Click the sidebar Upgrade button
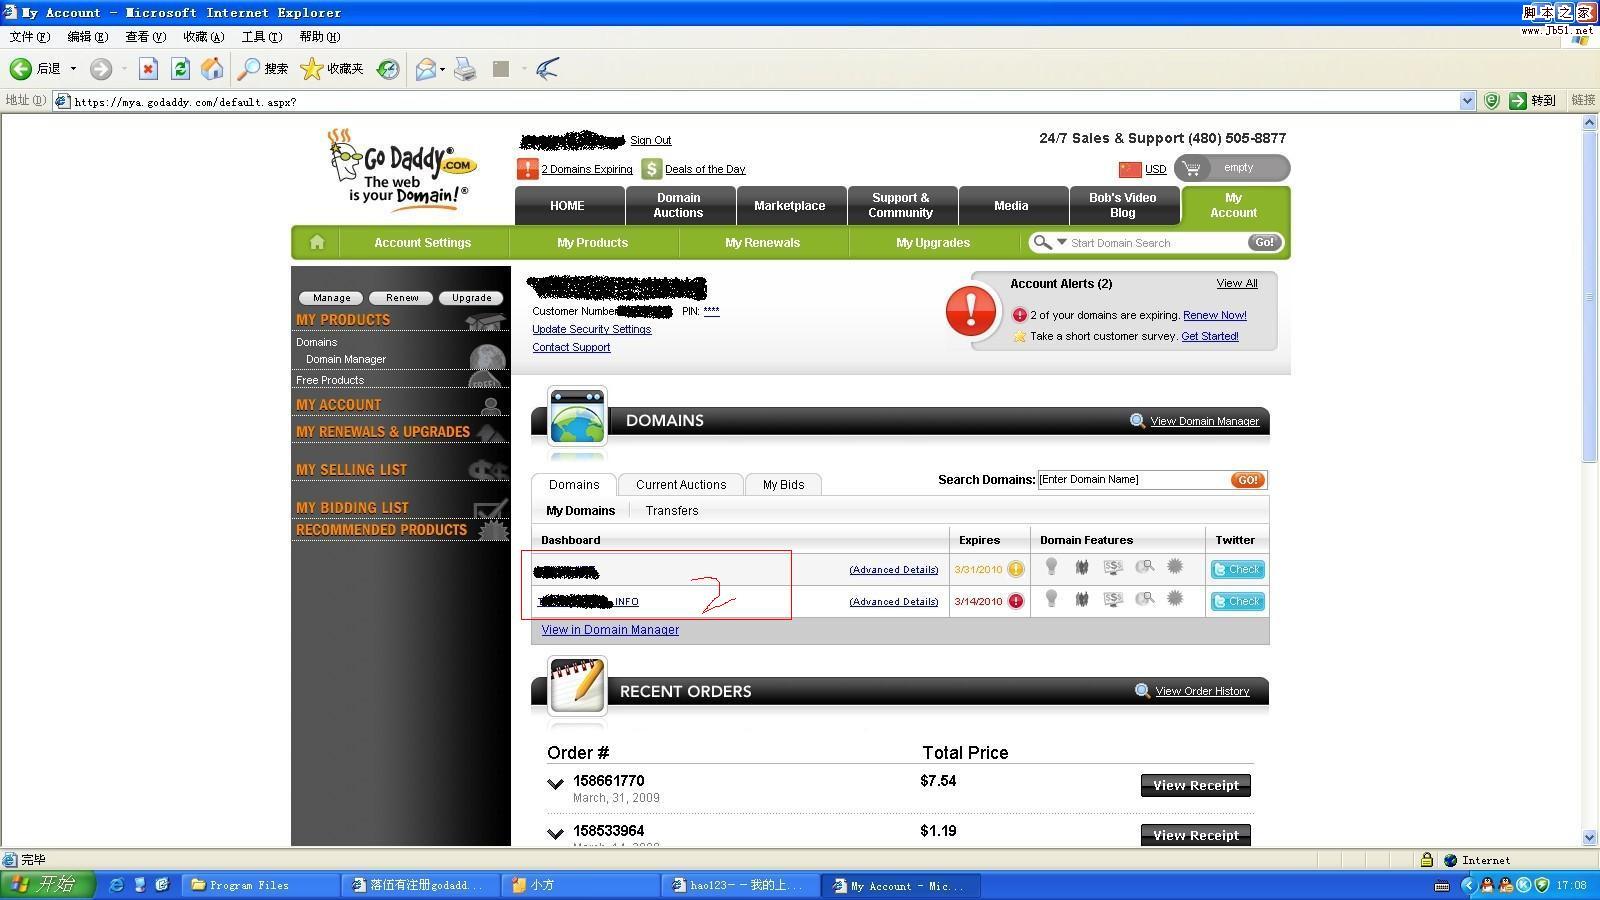The height and width of the screenshot is (900, 1600). click(x=471, y=298)
